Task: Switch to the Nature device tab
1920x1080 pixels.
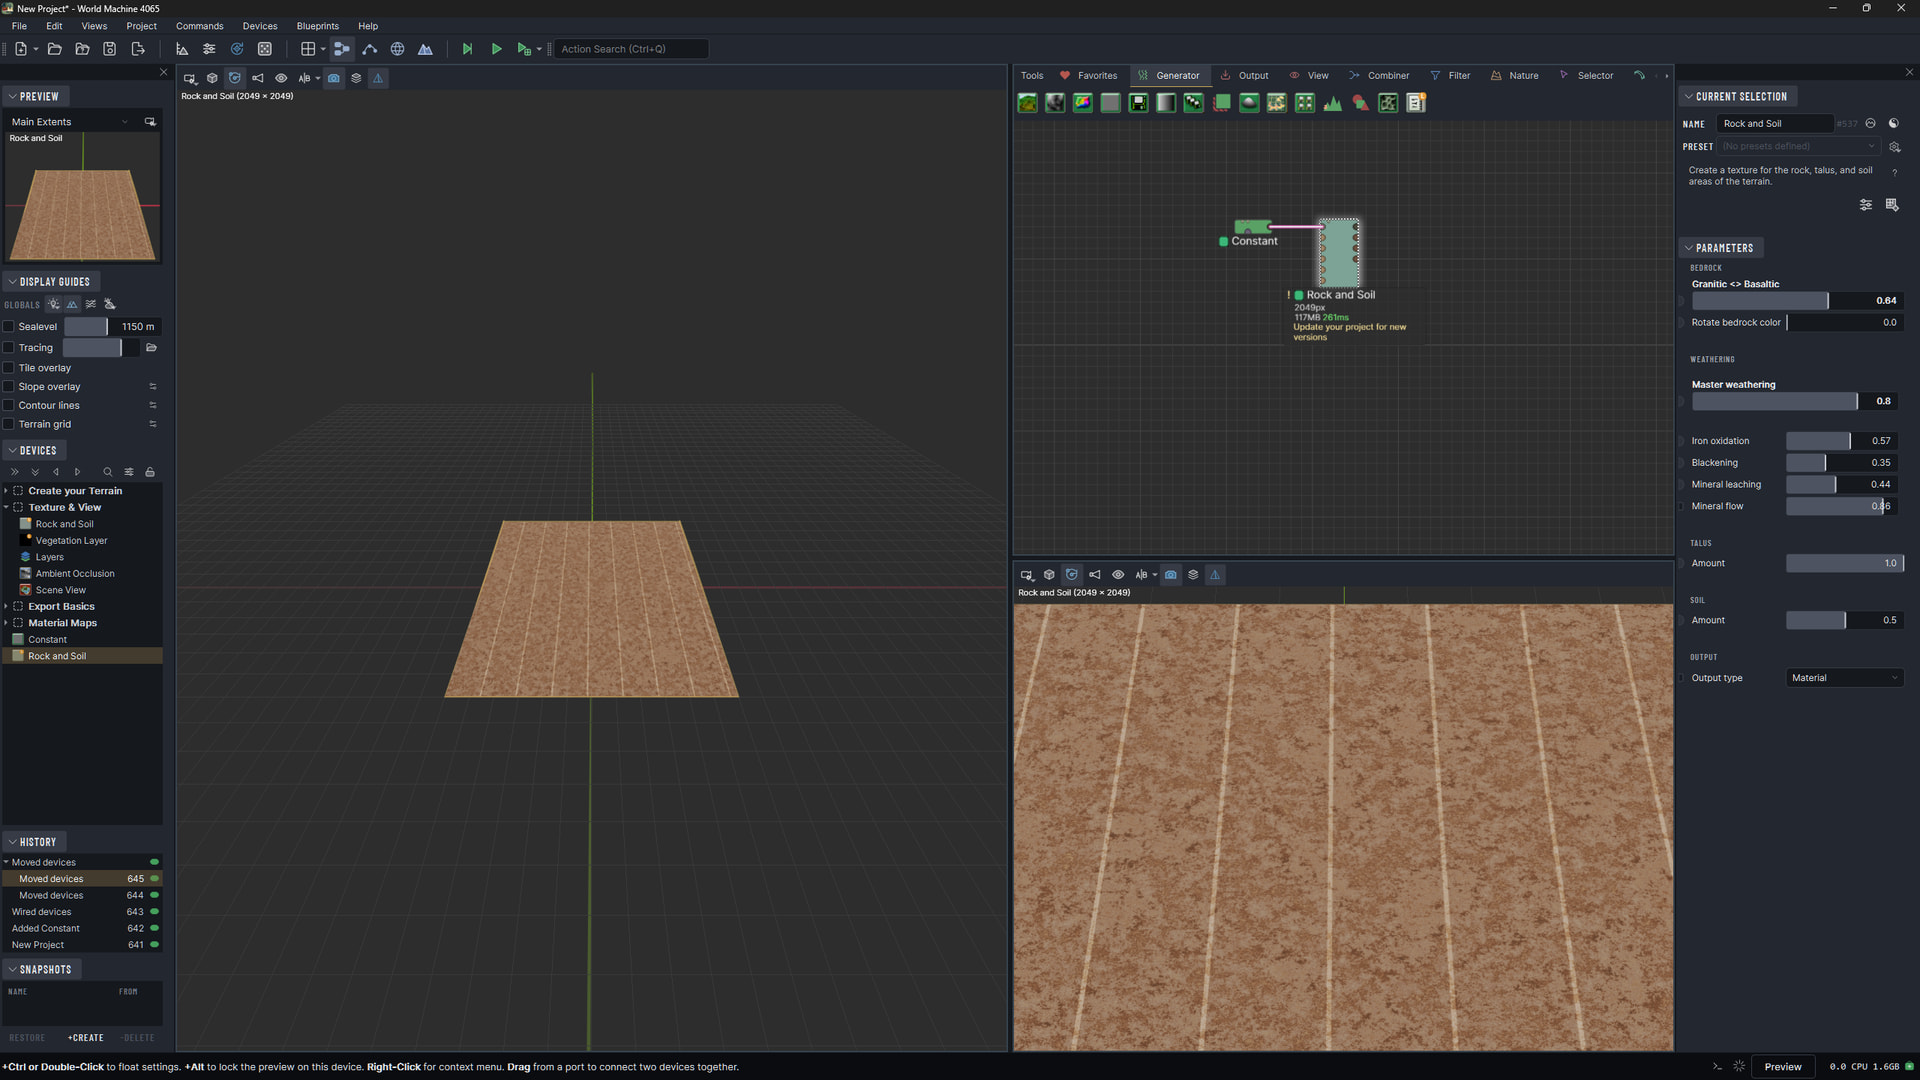Action: click(1514, 76)
